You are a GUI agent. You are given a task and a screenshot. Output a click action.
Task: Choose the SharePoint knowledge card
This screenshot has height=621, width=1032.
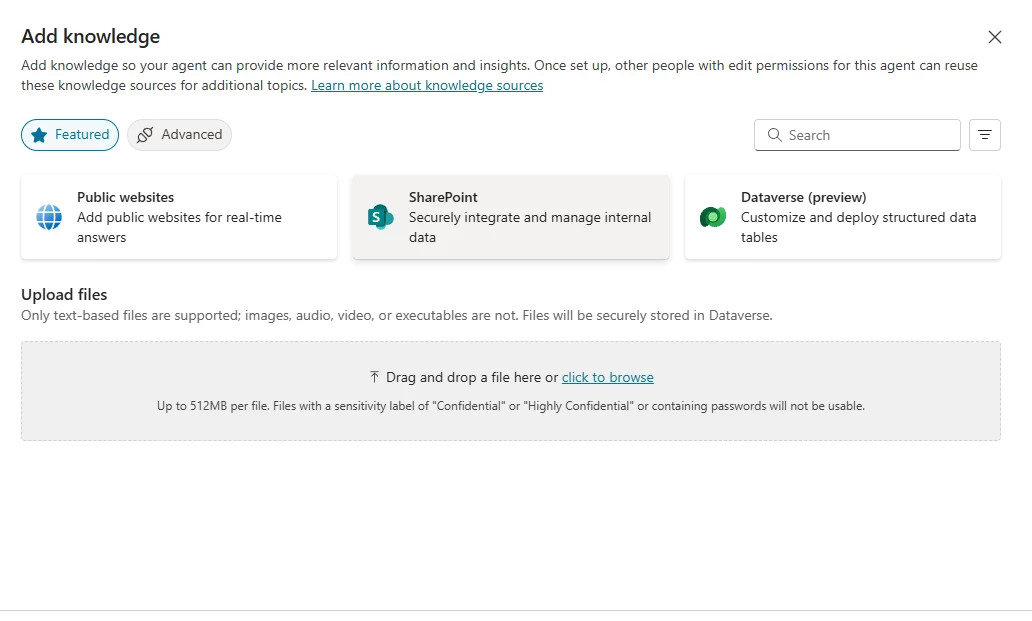click(x=511, y=217)
